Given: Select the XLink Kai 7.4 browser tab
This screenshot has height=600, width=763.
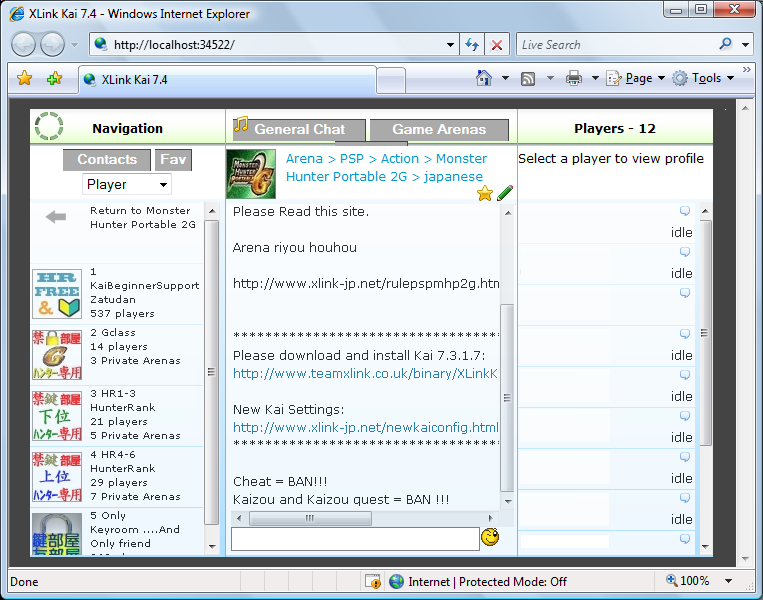Looking at the screenshot, I should [227, 80].
